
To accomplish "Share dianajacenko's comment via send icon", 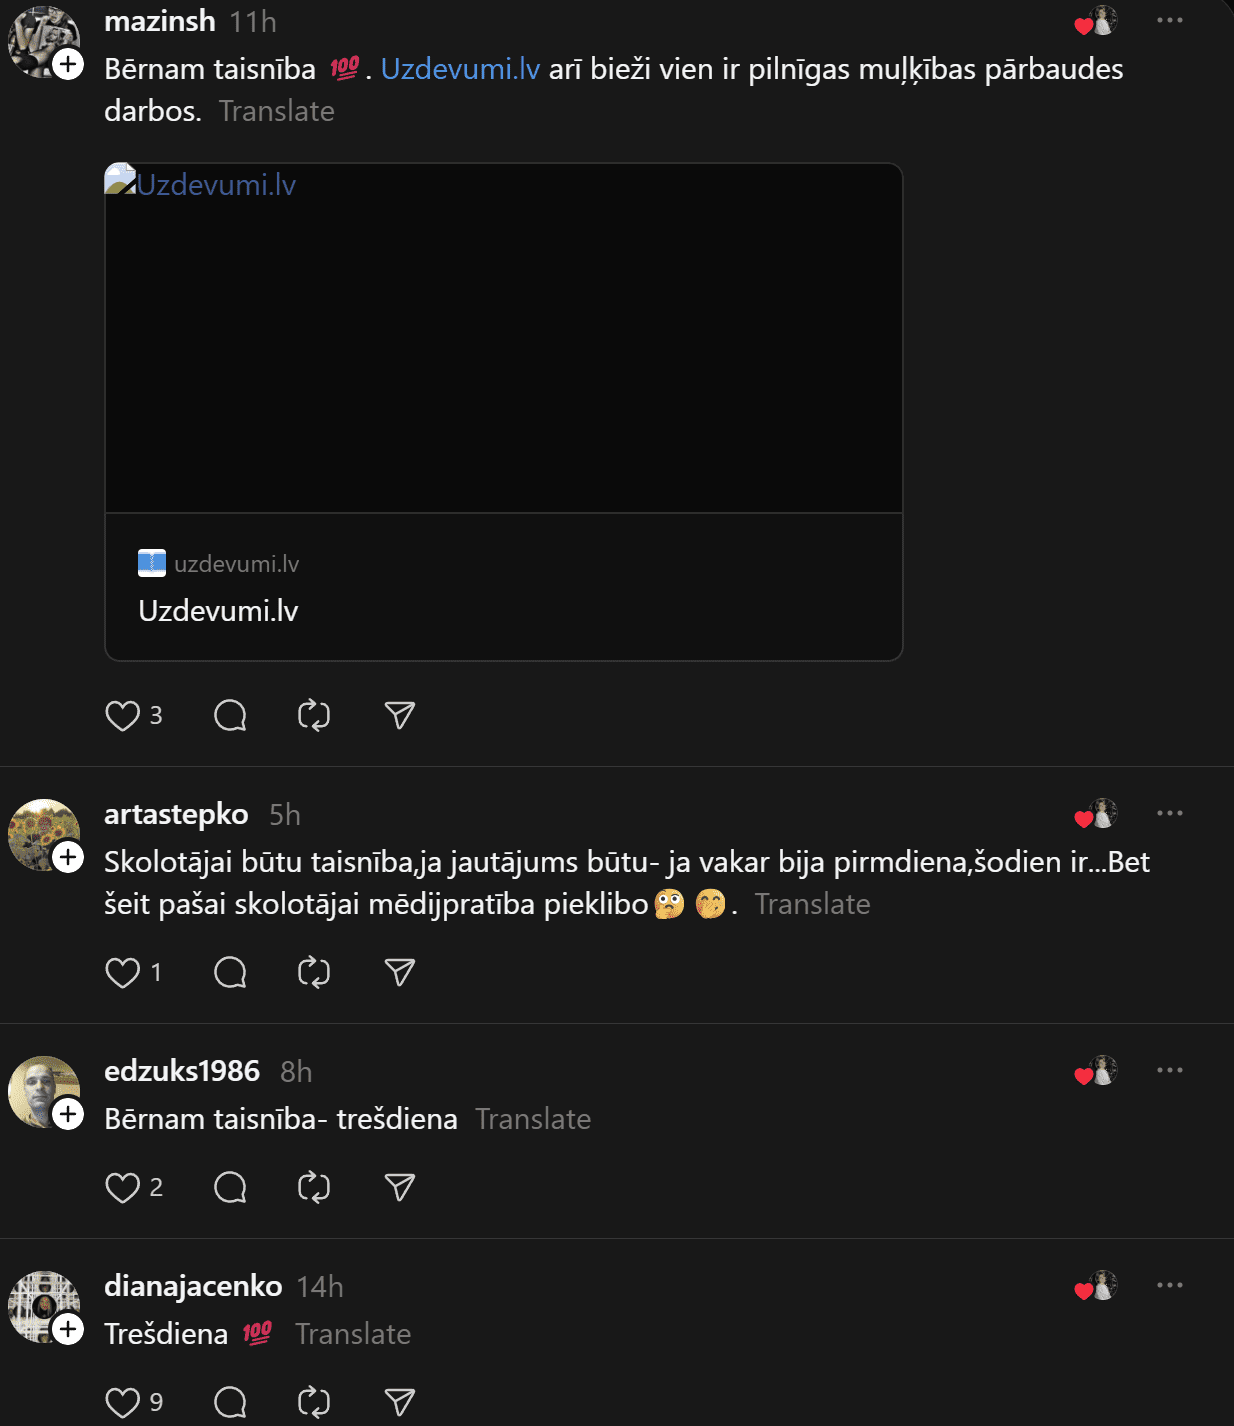I will click(x=399, y=1402).
